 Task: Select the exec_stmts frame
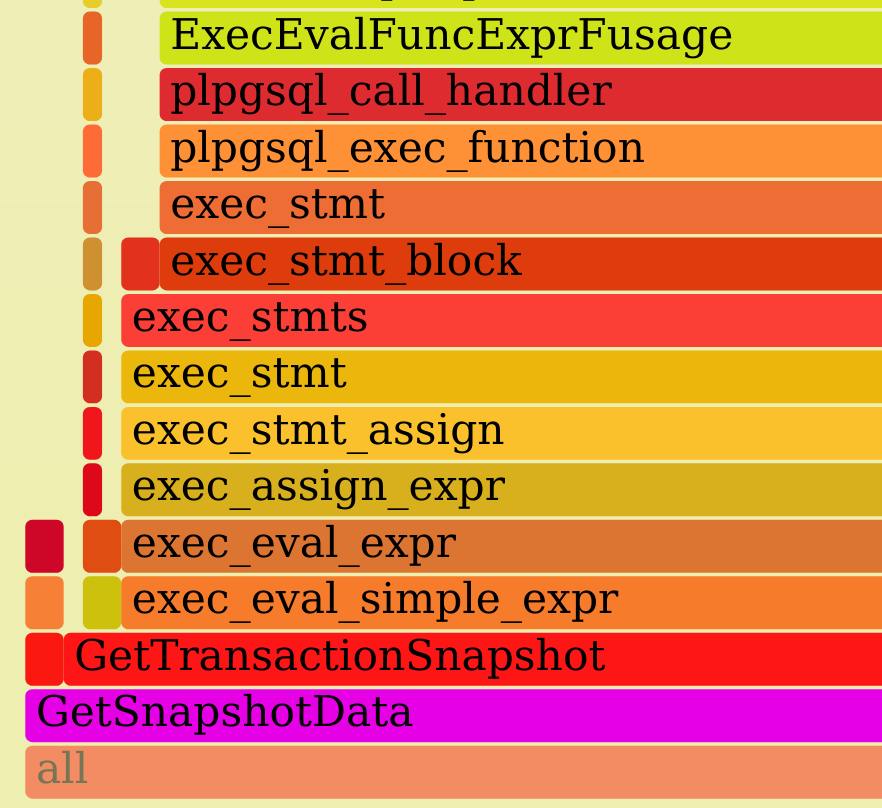tap(501, 320)
